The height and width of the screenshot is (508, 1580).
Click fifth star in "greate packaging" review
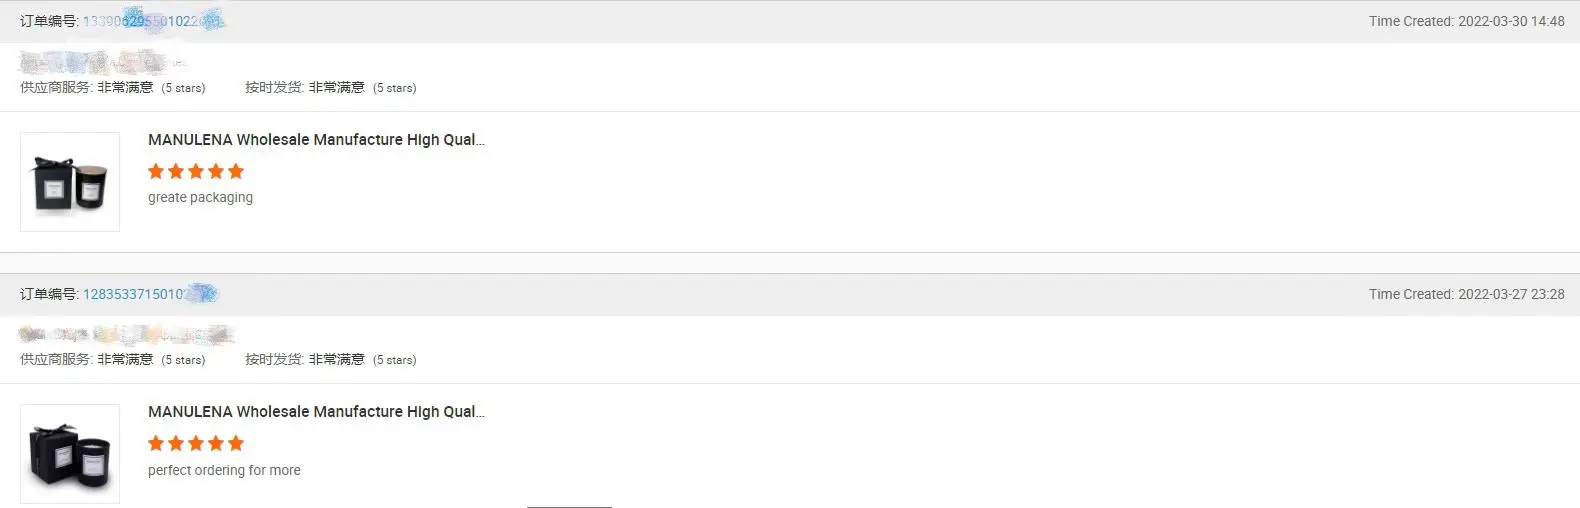tap(236, 171)
